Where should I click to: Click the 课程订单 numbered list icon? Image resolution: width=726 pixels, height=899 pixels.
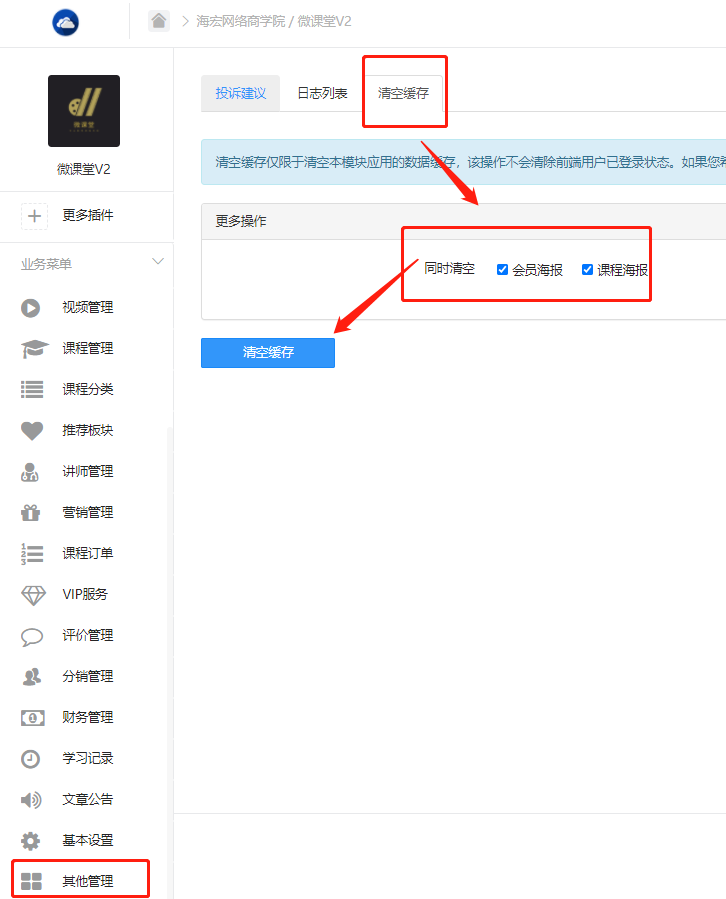click(32, 554)
